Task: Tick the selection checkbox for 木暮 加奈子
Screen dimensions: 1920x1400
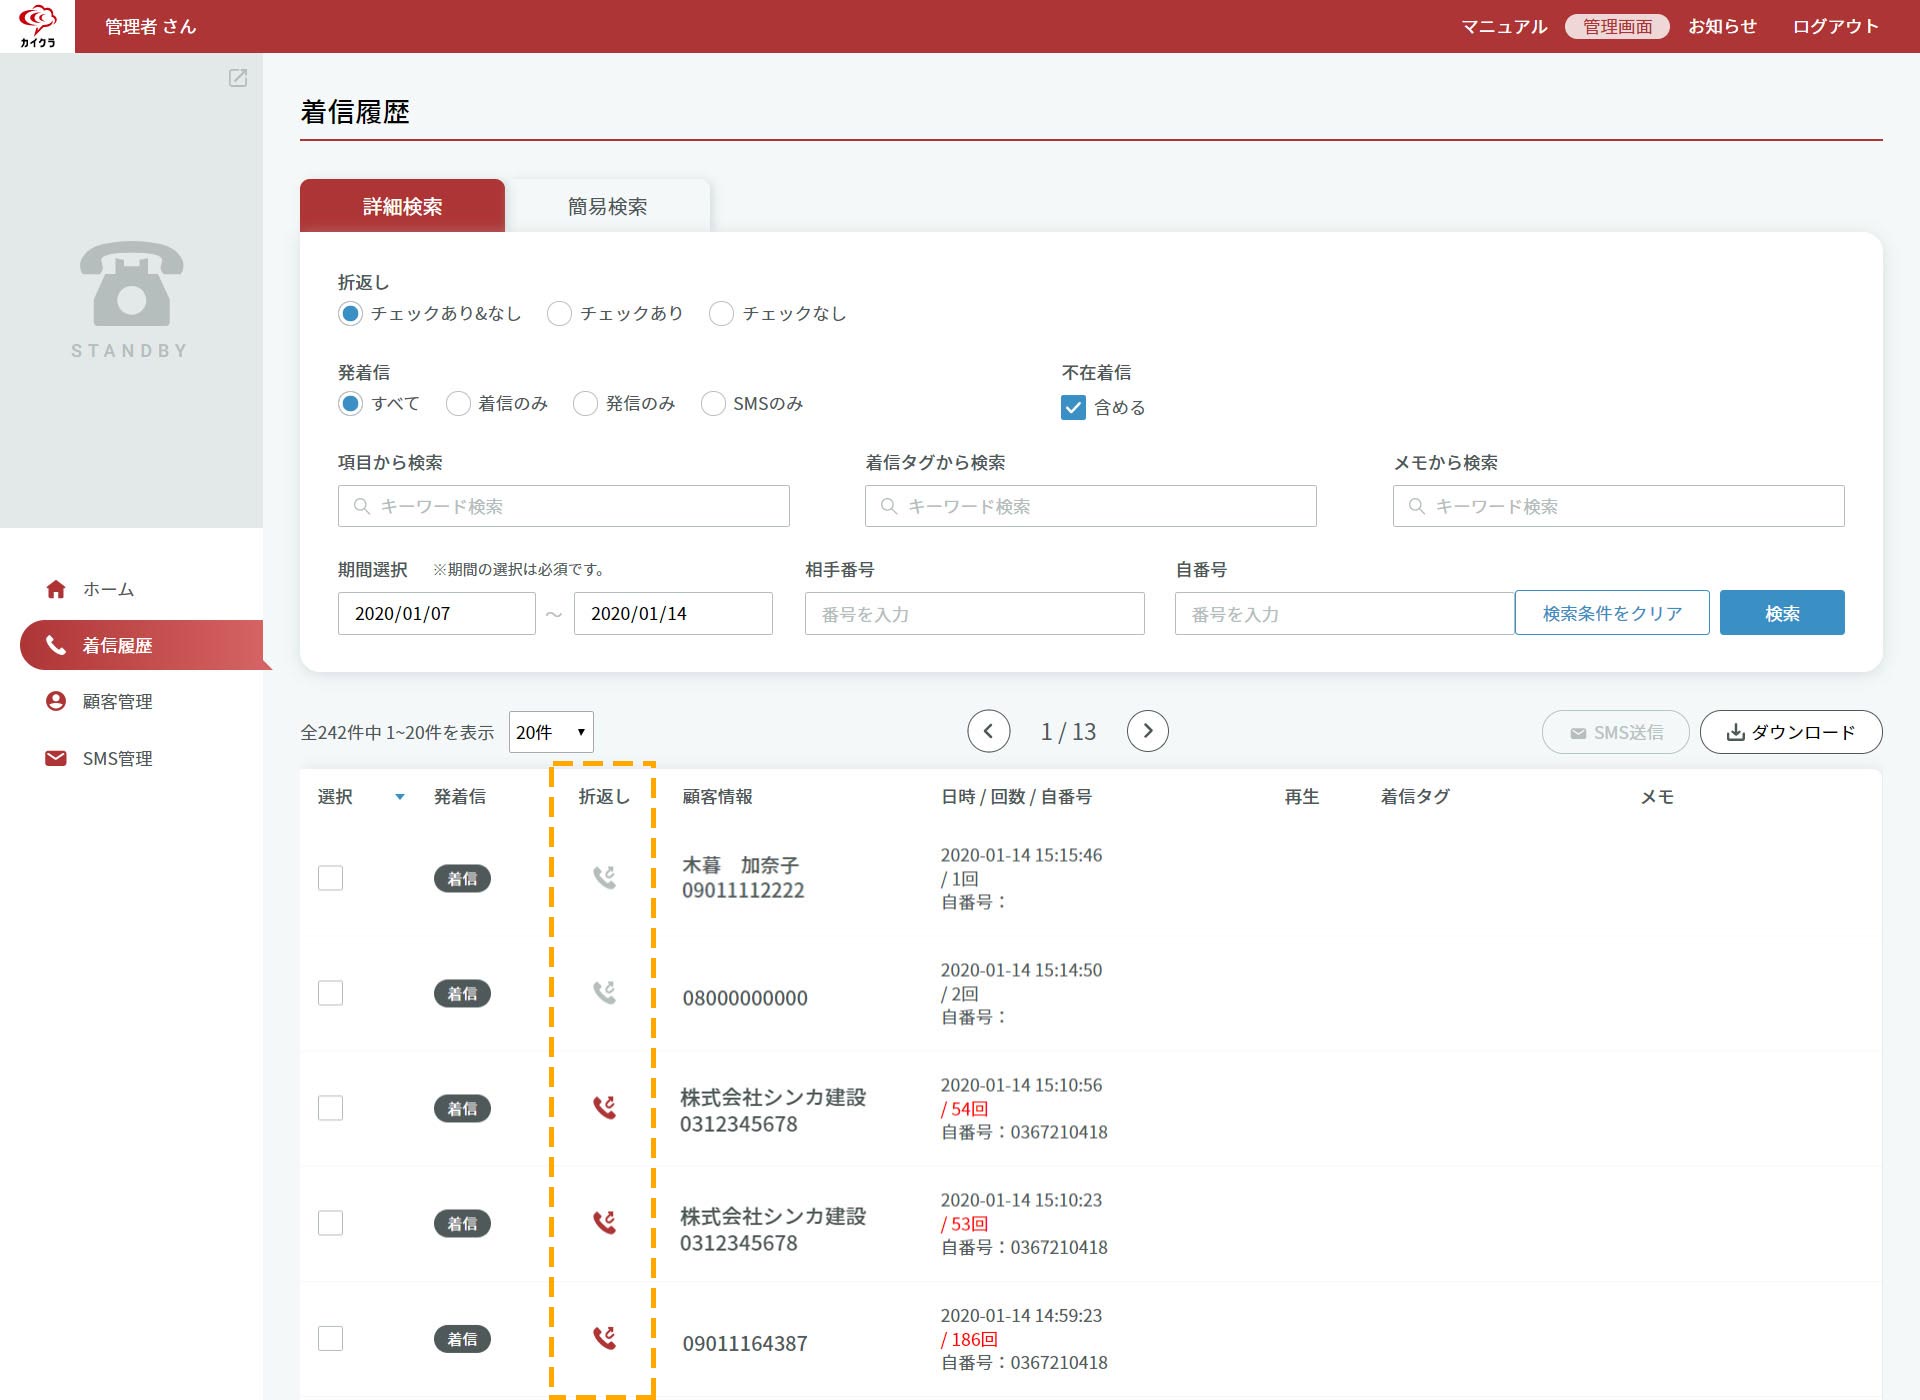Action: pyautogui.click(x=330, y=878)
